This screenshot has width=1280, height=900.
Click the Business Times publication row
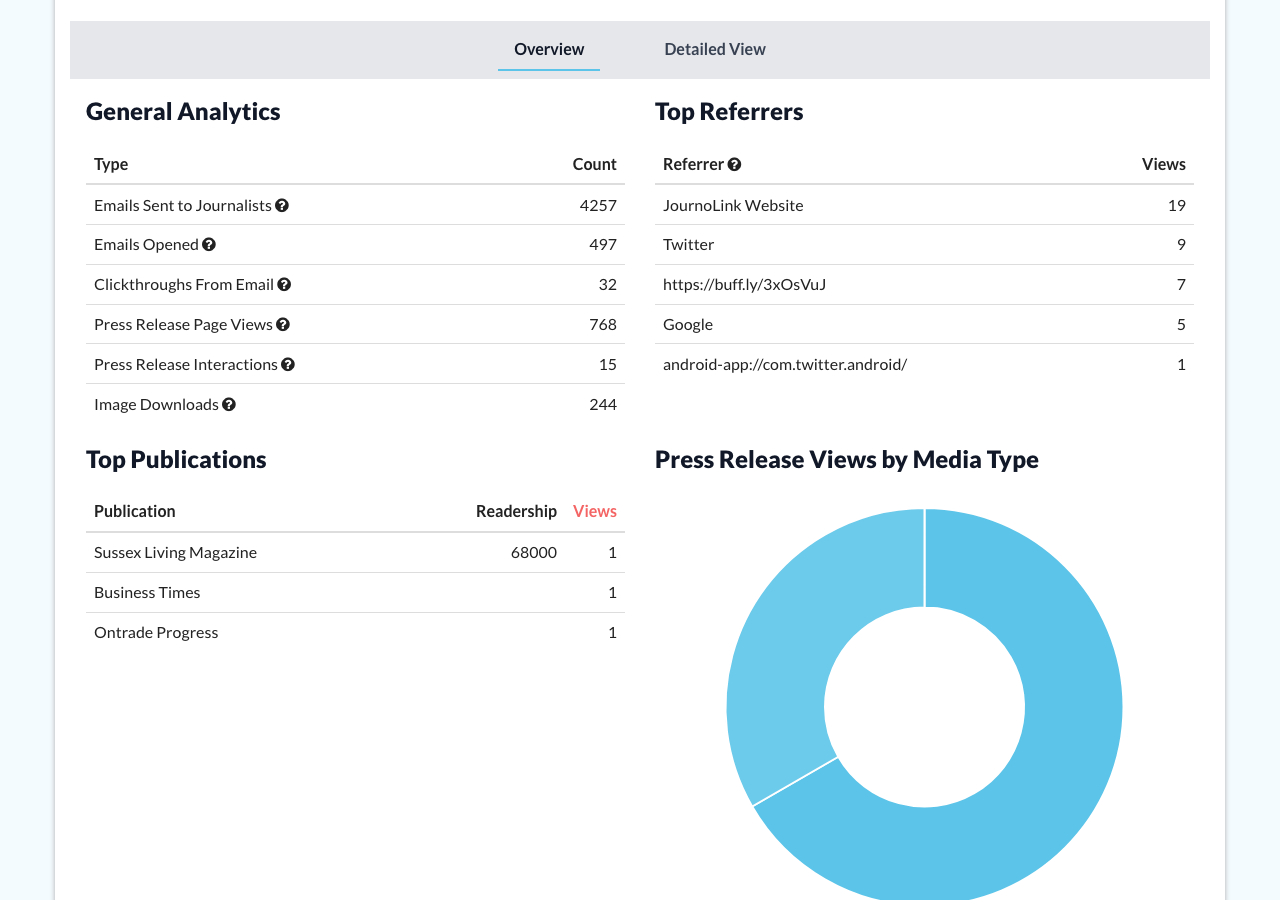147,591
